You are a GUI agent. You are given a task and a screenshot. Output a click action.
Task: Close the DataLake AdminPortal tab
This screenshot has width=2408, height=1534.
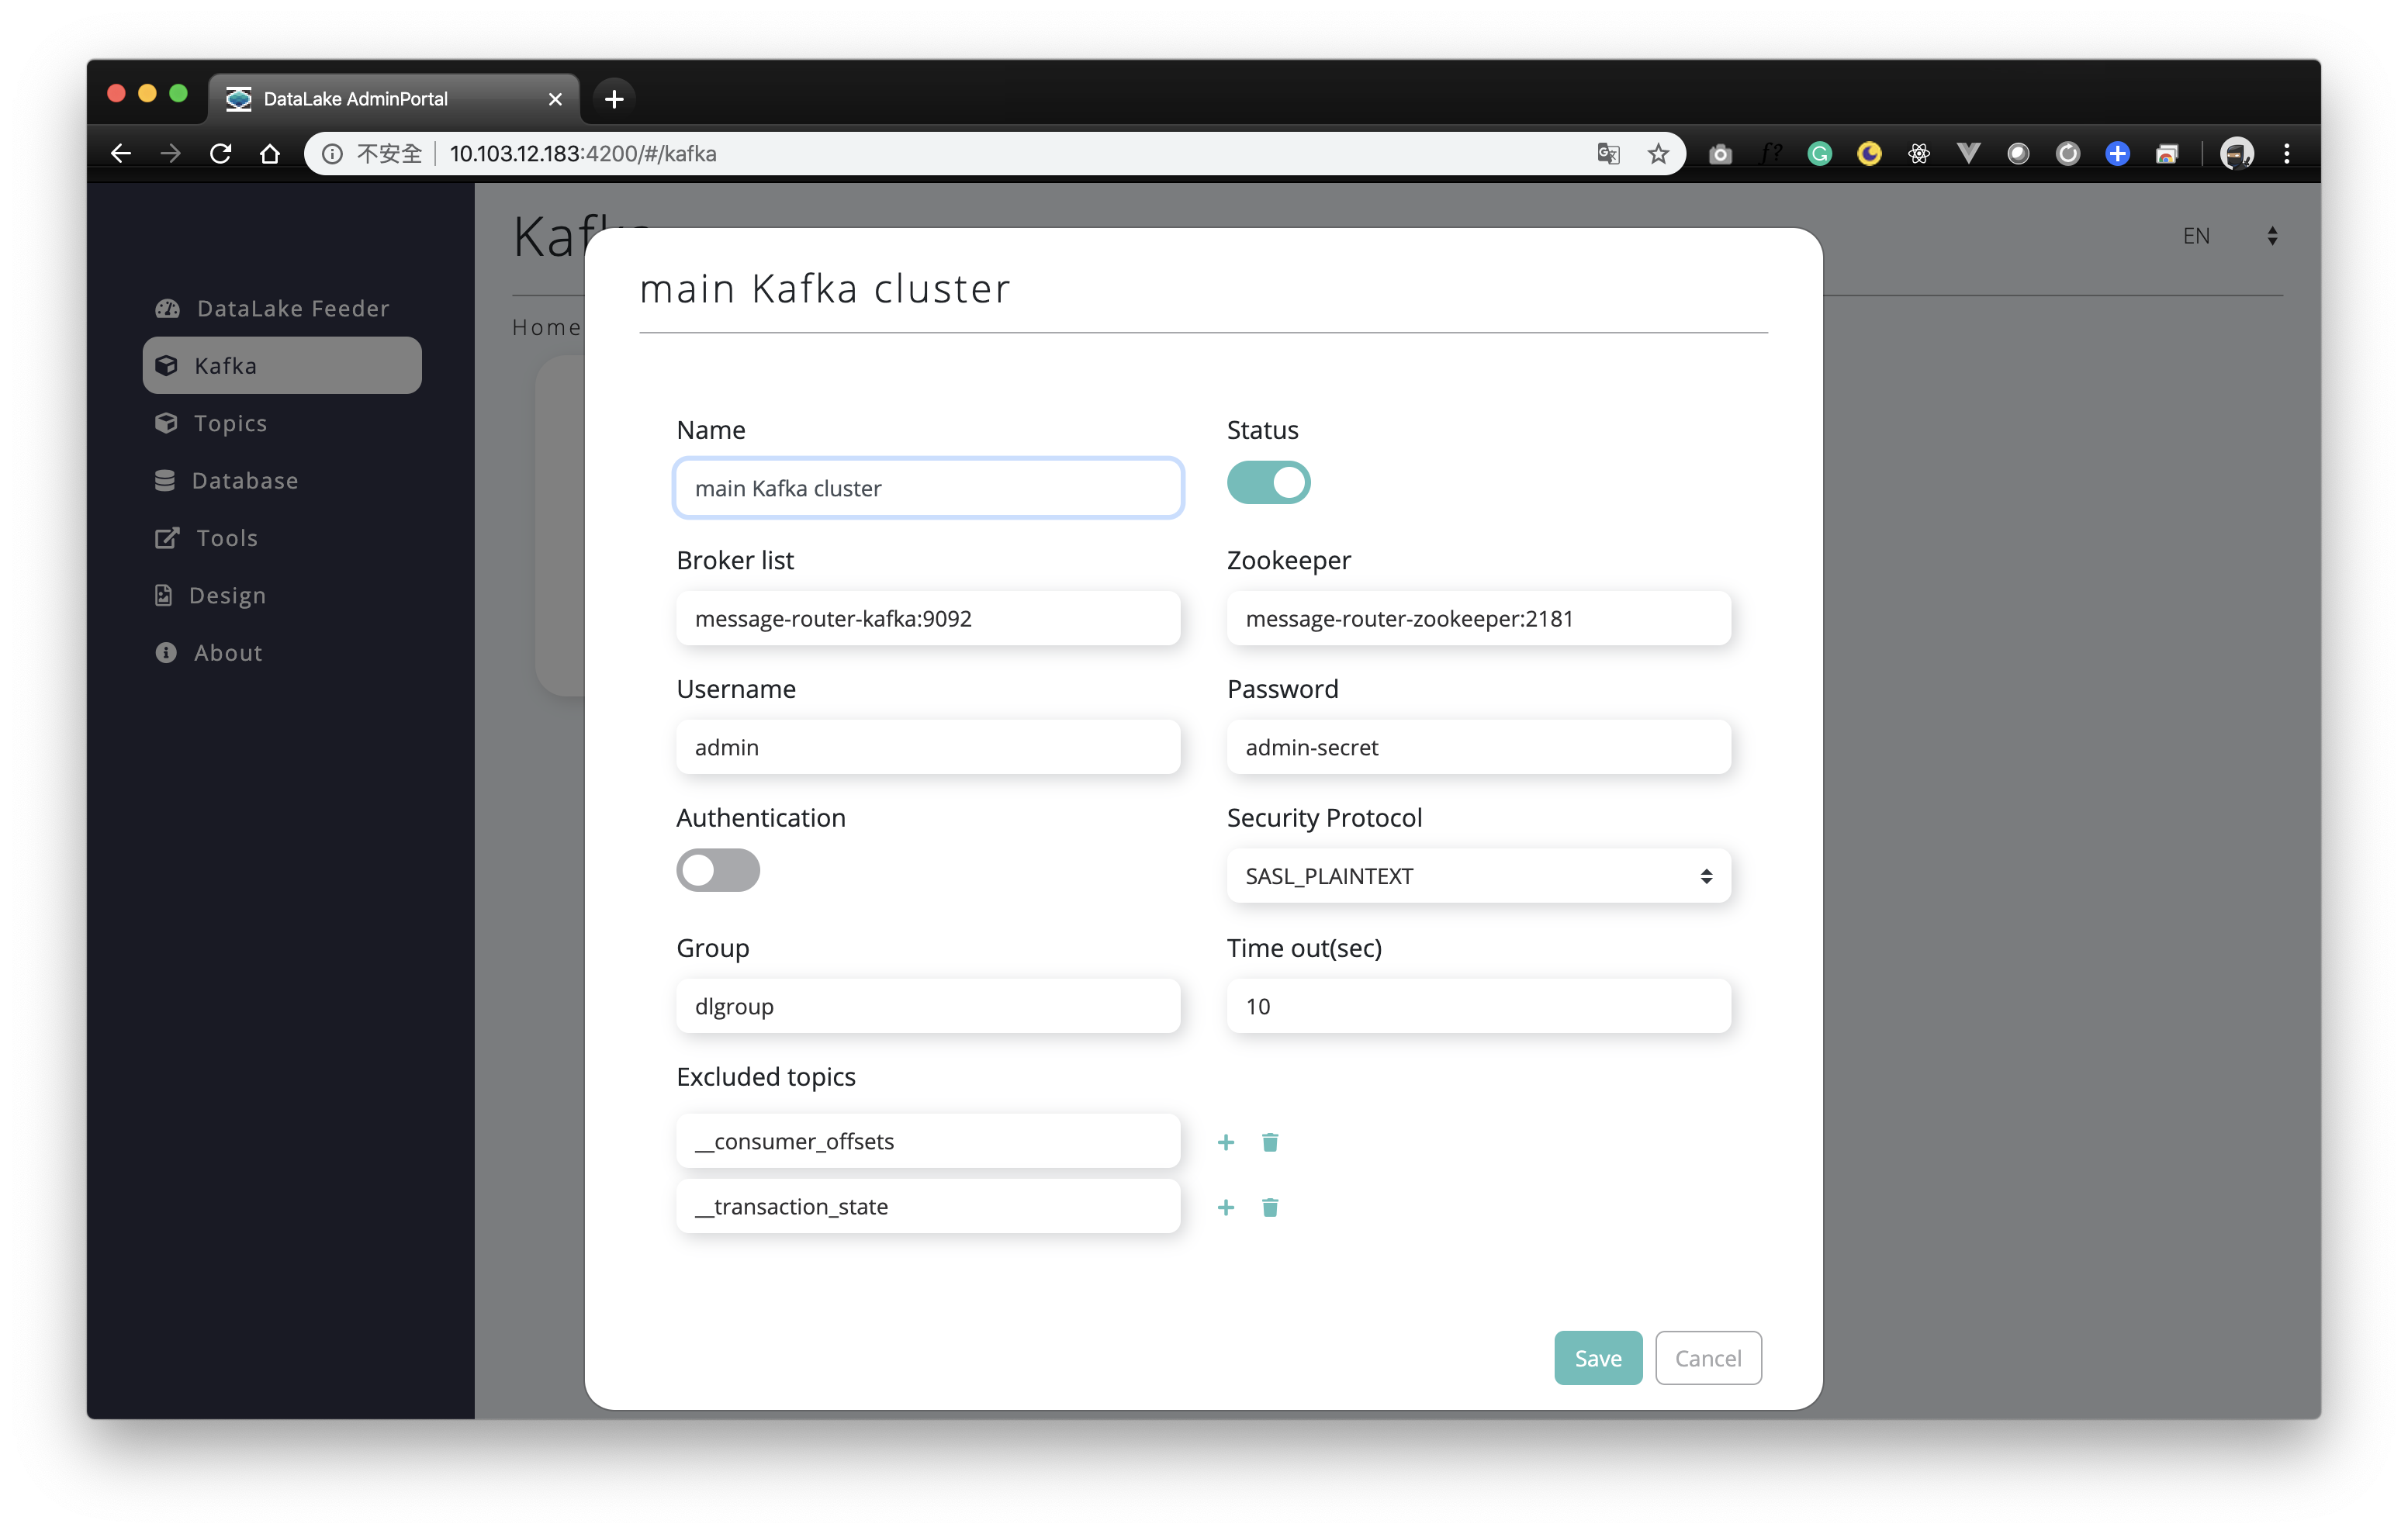[555, 99]
